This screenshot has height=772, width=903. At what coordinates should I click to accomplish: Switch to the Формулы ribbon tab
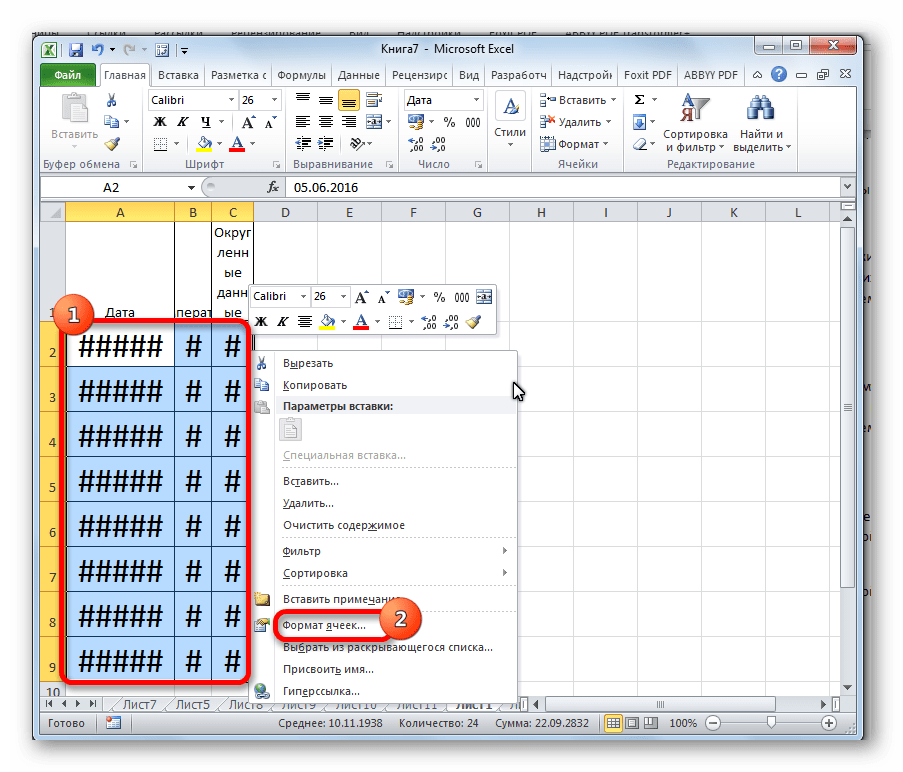pyautogui.click(x=301, y=75)
